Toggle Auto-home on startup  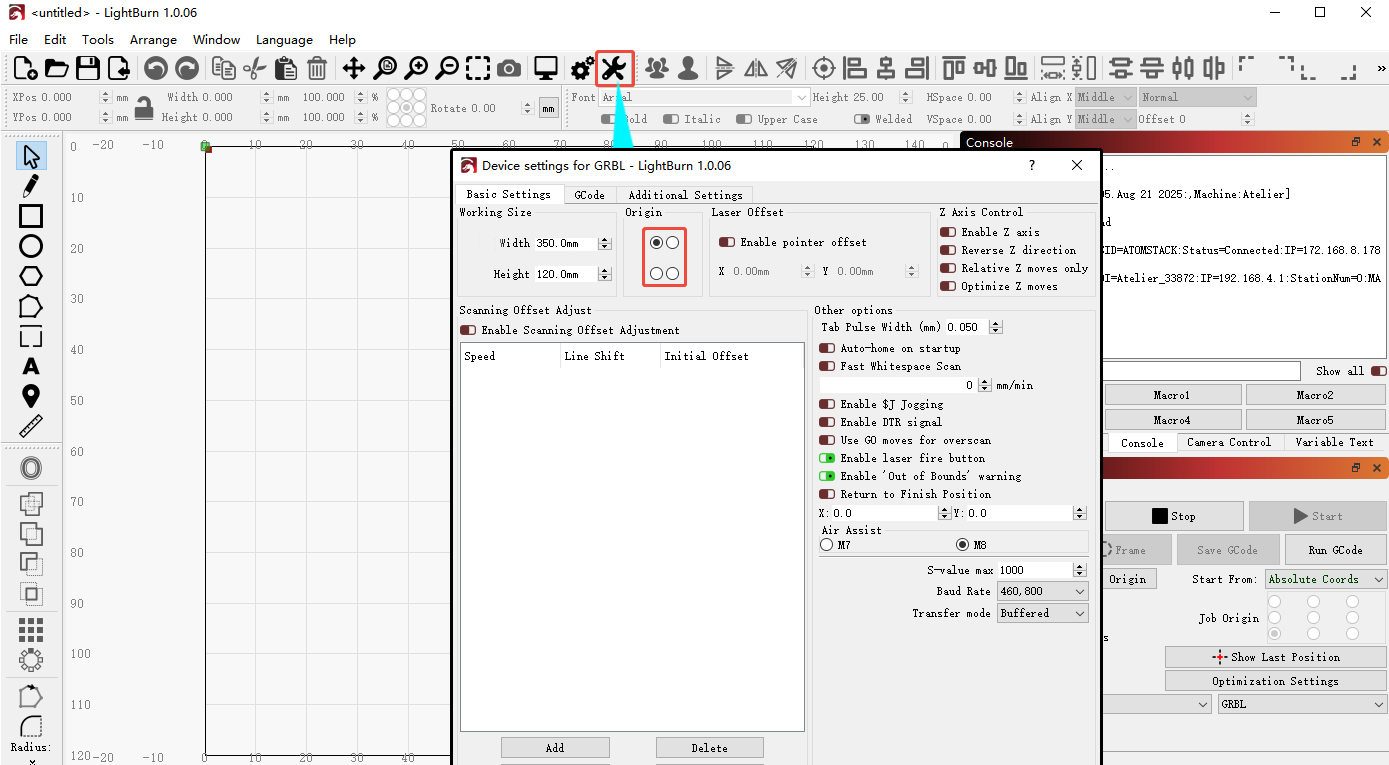(x=827, y=348)
